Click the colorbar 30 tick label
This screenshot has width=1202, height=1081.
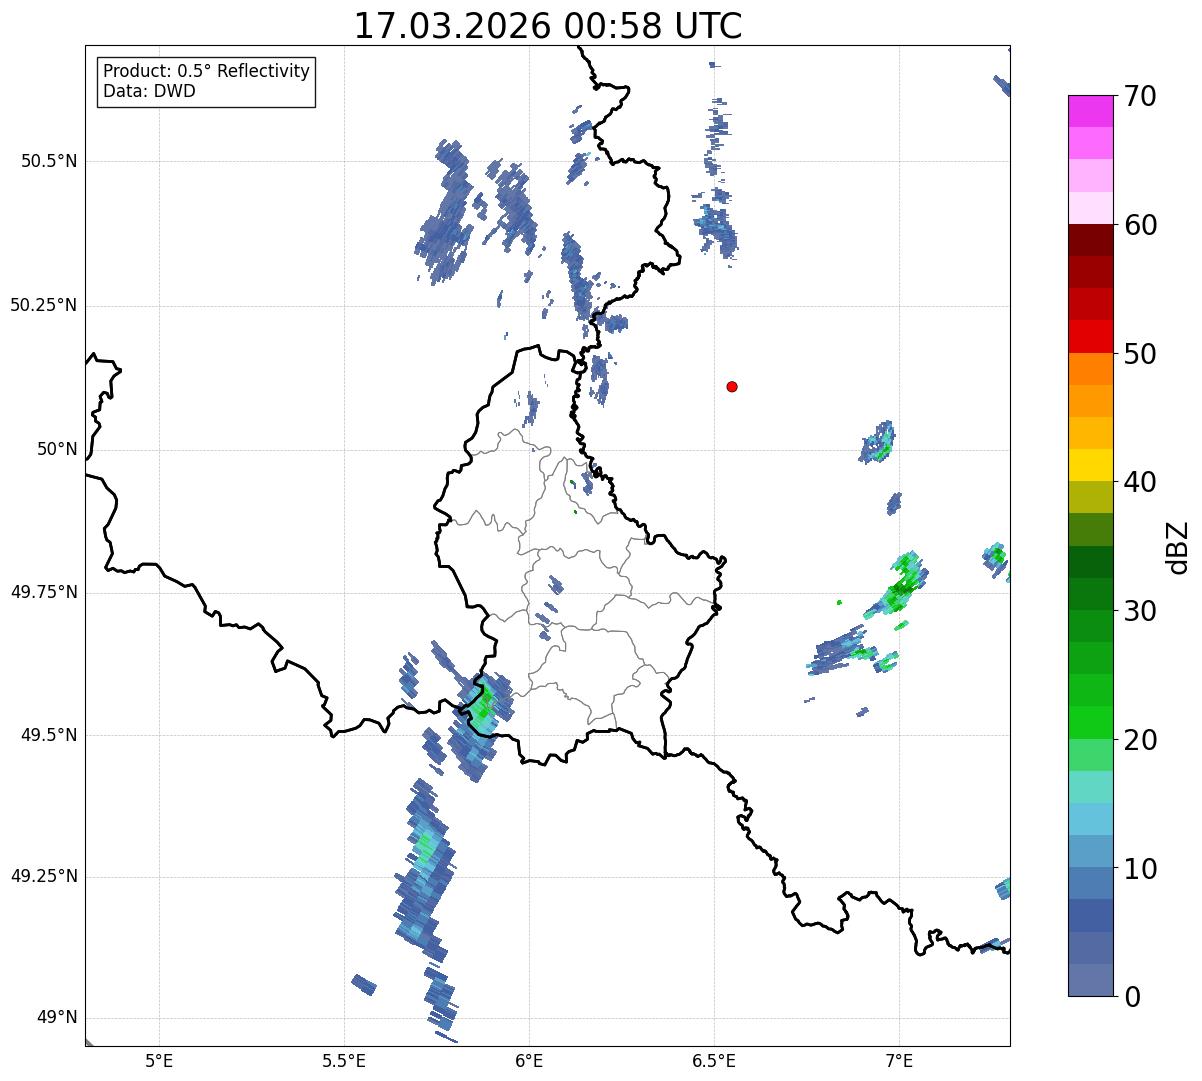[x=1139, y=611]
